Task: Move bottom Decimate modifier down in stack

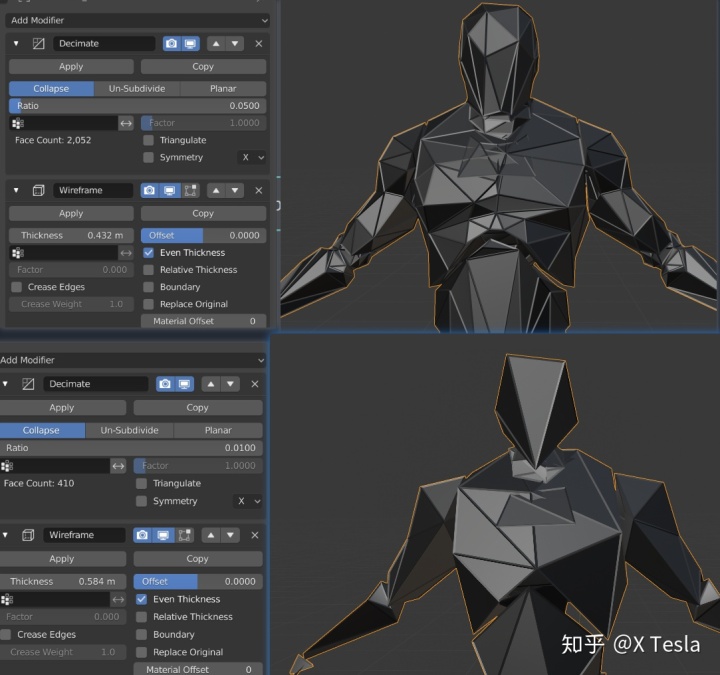Action: point(230,384)
